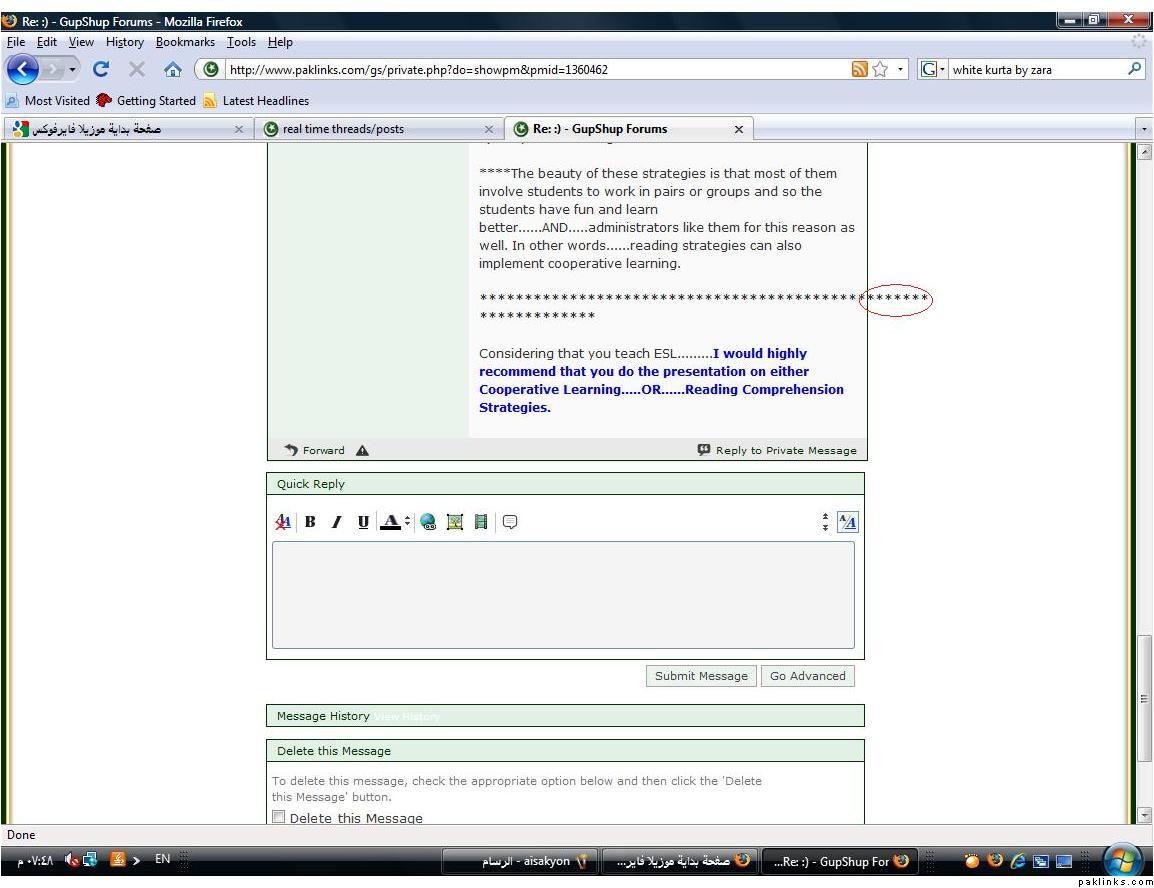Check the 'Delete this Message' checkbox
Viewport: 1154px width, 888px height.
tap(279, 818)
